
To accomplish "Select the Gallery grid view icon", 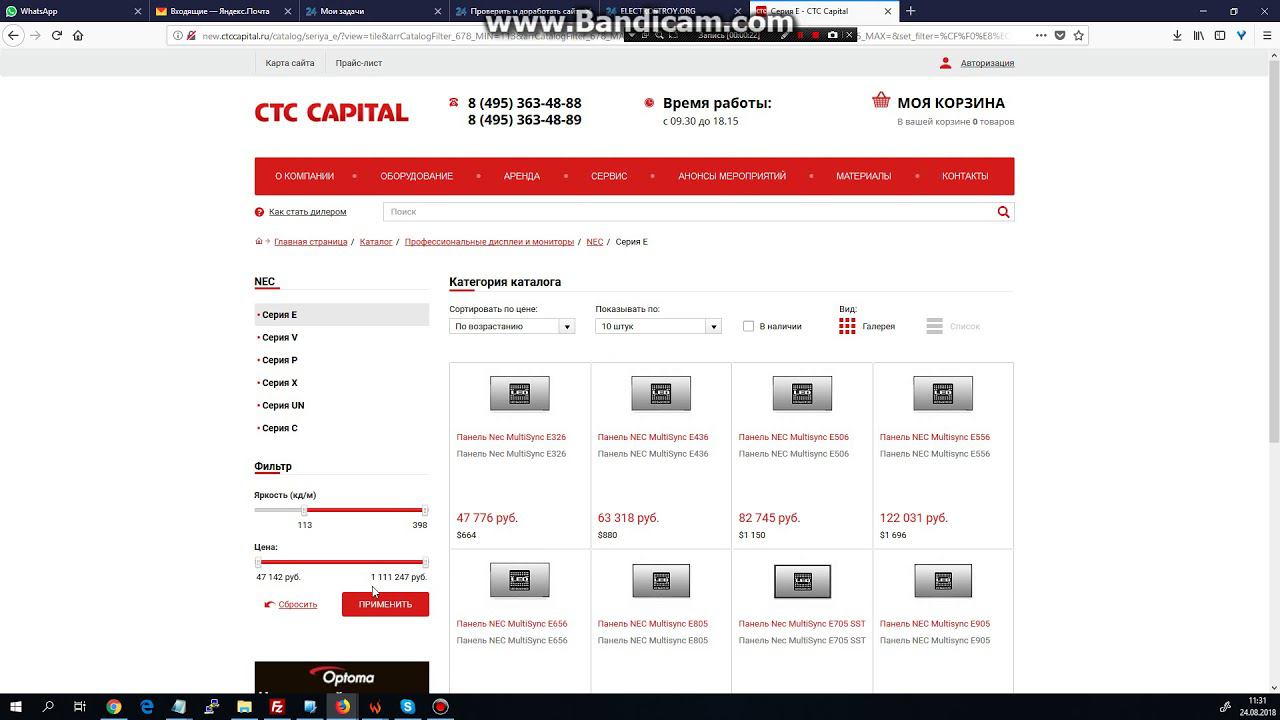I will coord(847,326).
